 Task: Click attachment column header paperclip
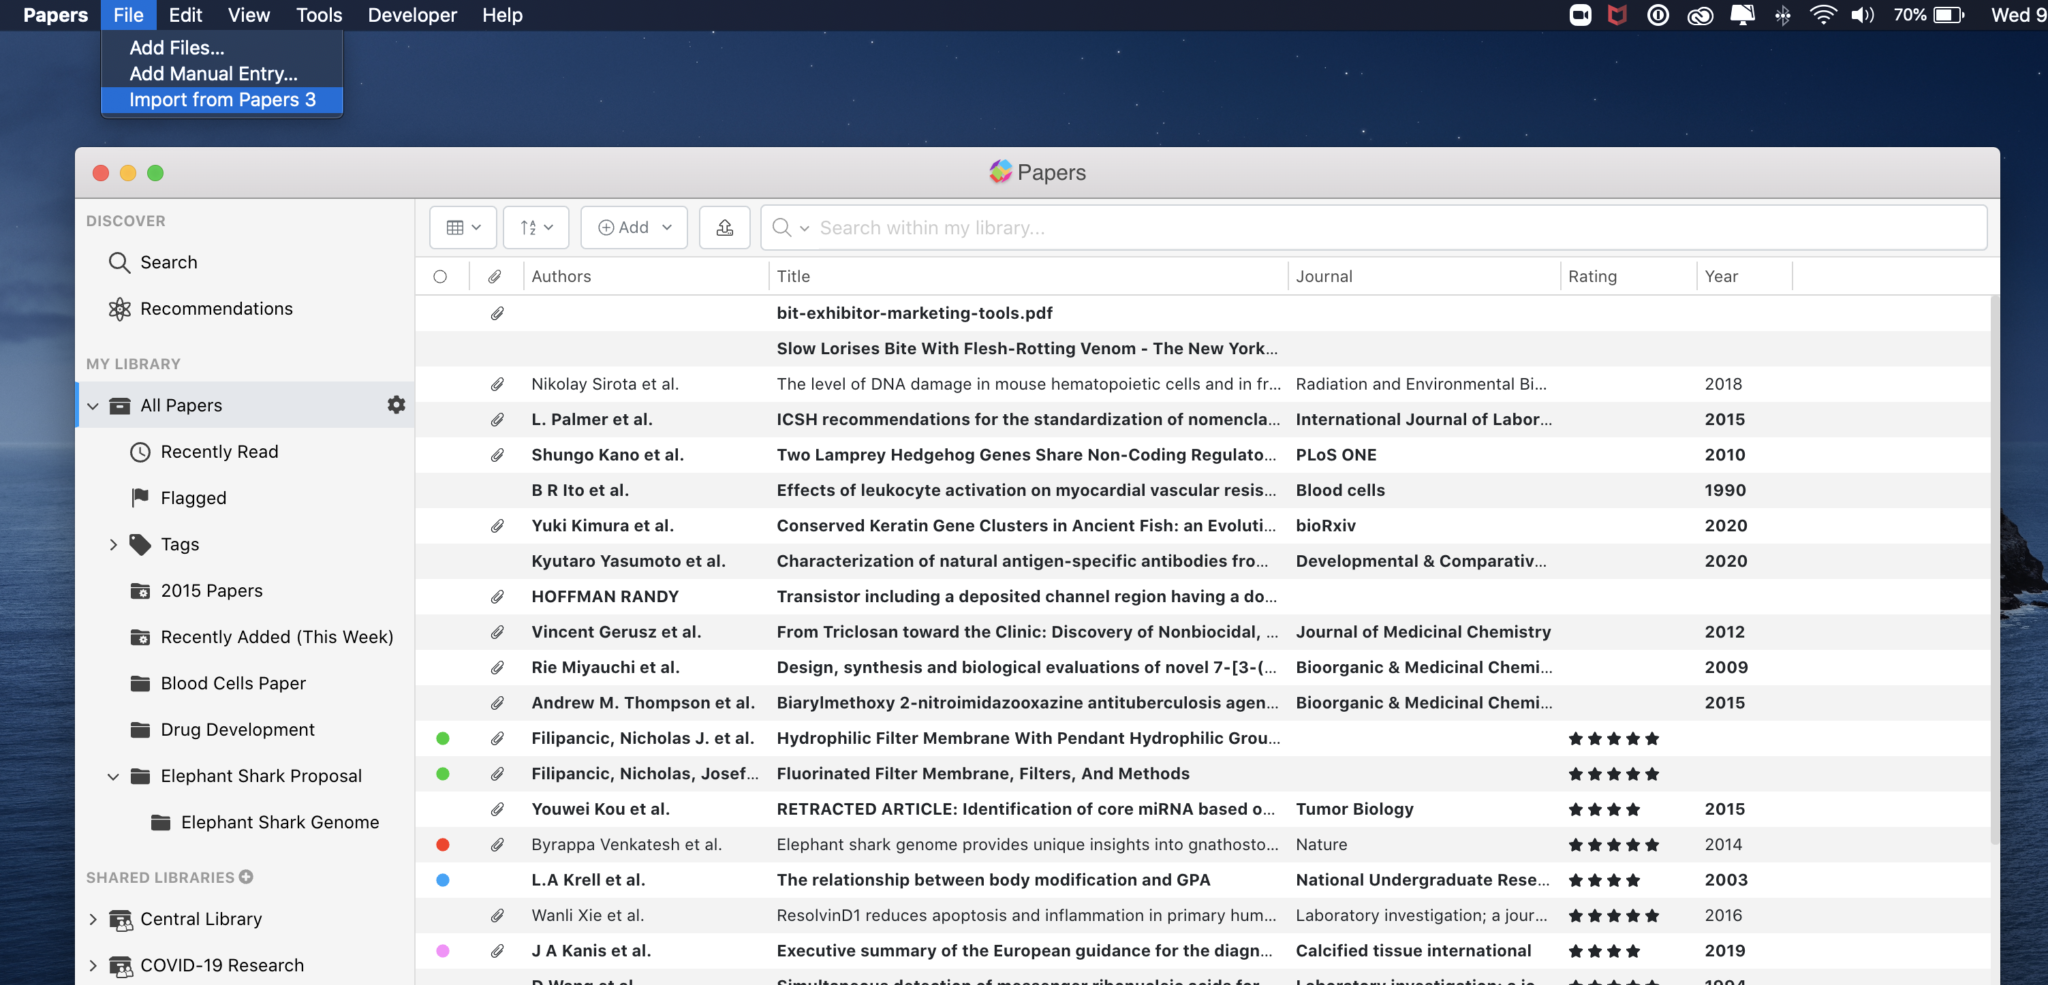tap(495, 277)
